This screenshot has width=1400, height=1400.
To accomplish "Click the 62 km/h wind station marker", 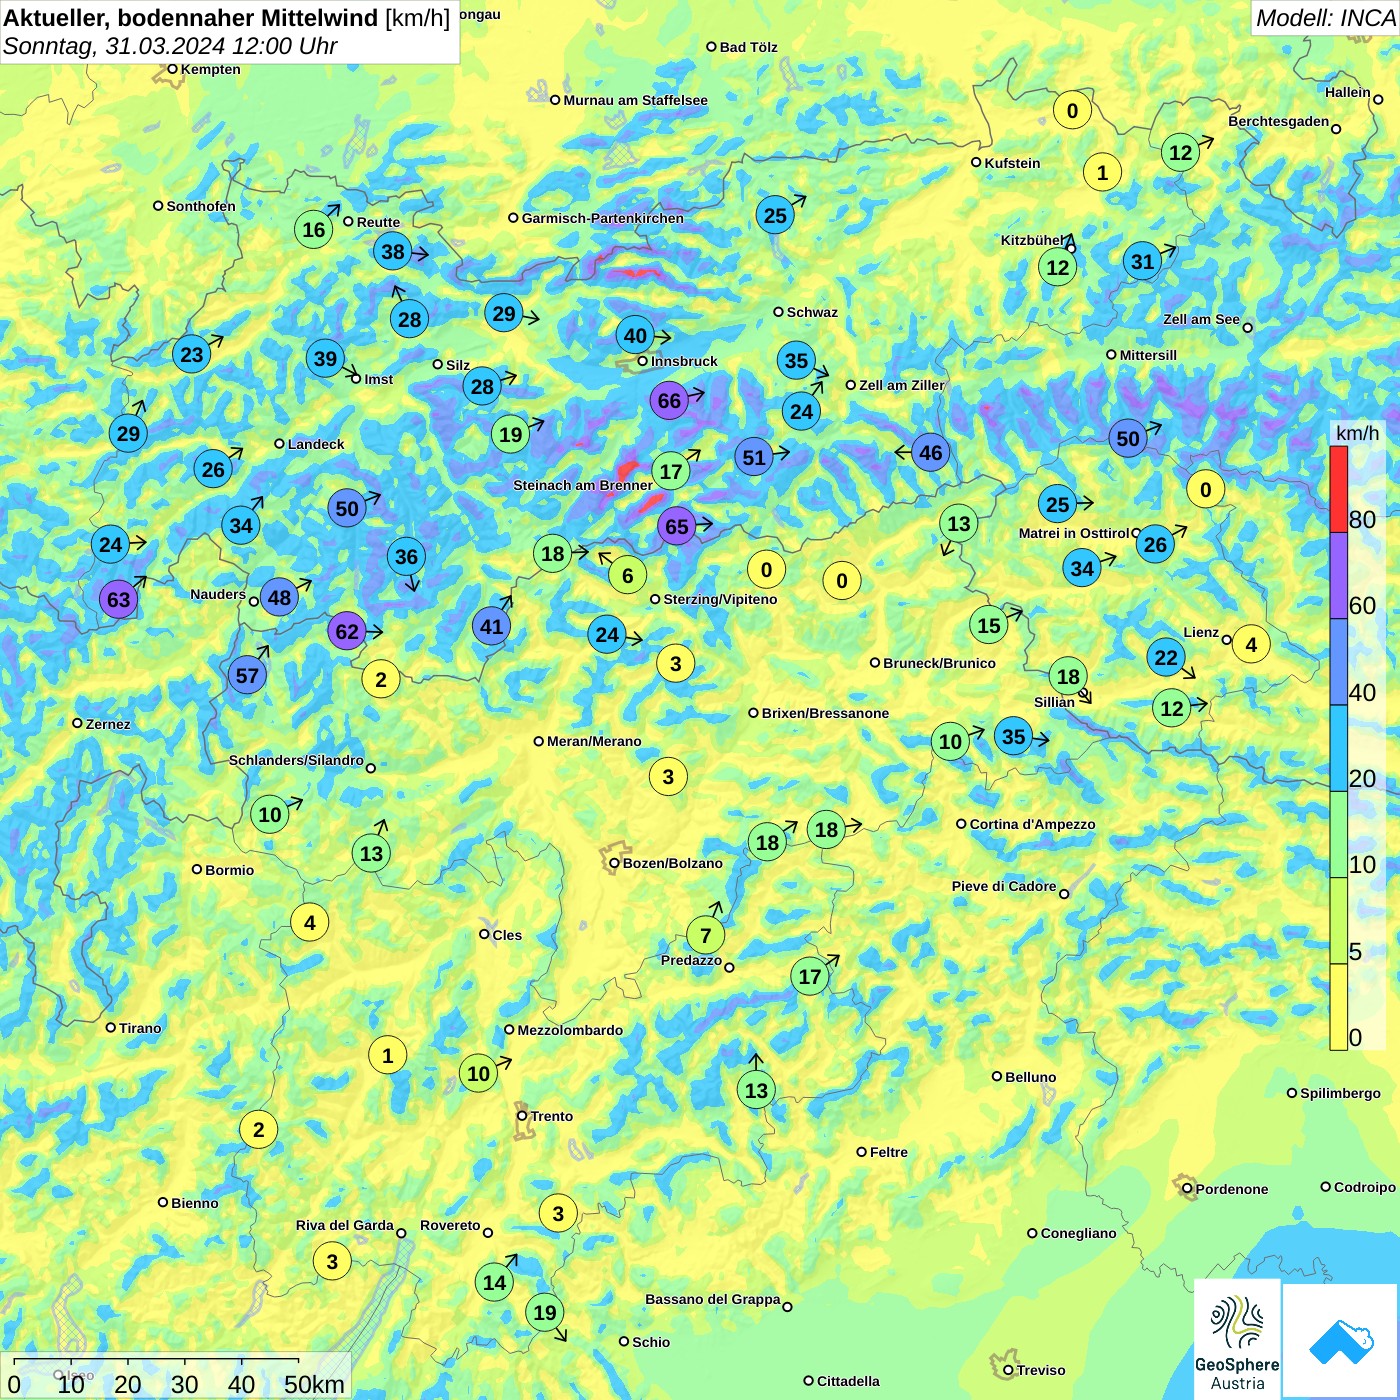I will tap(347, 631).
